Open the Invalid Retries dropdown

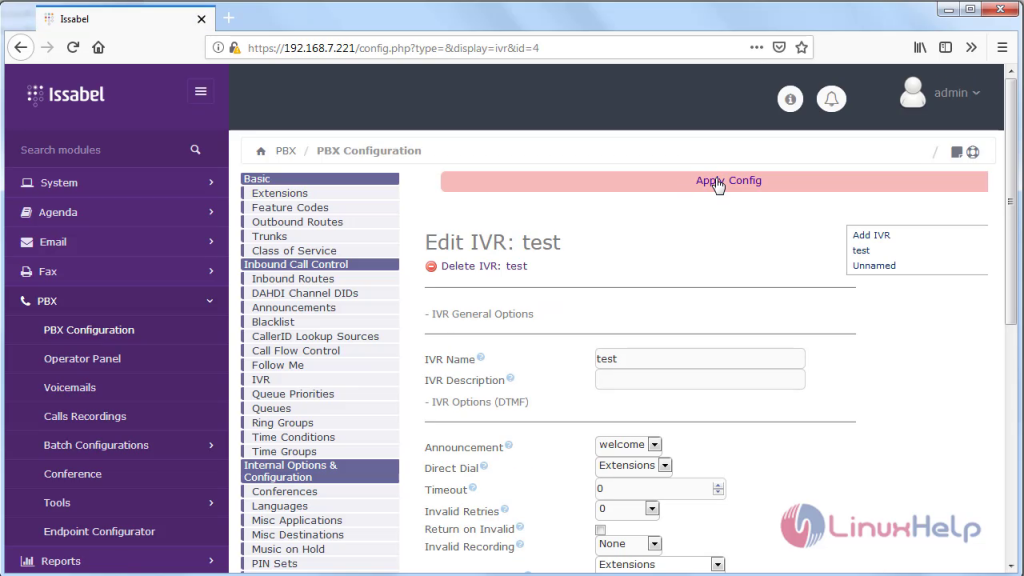[x=627, y=509]
